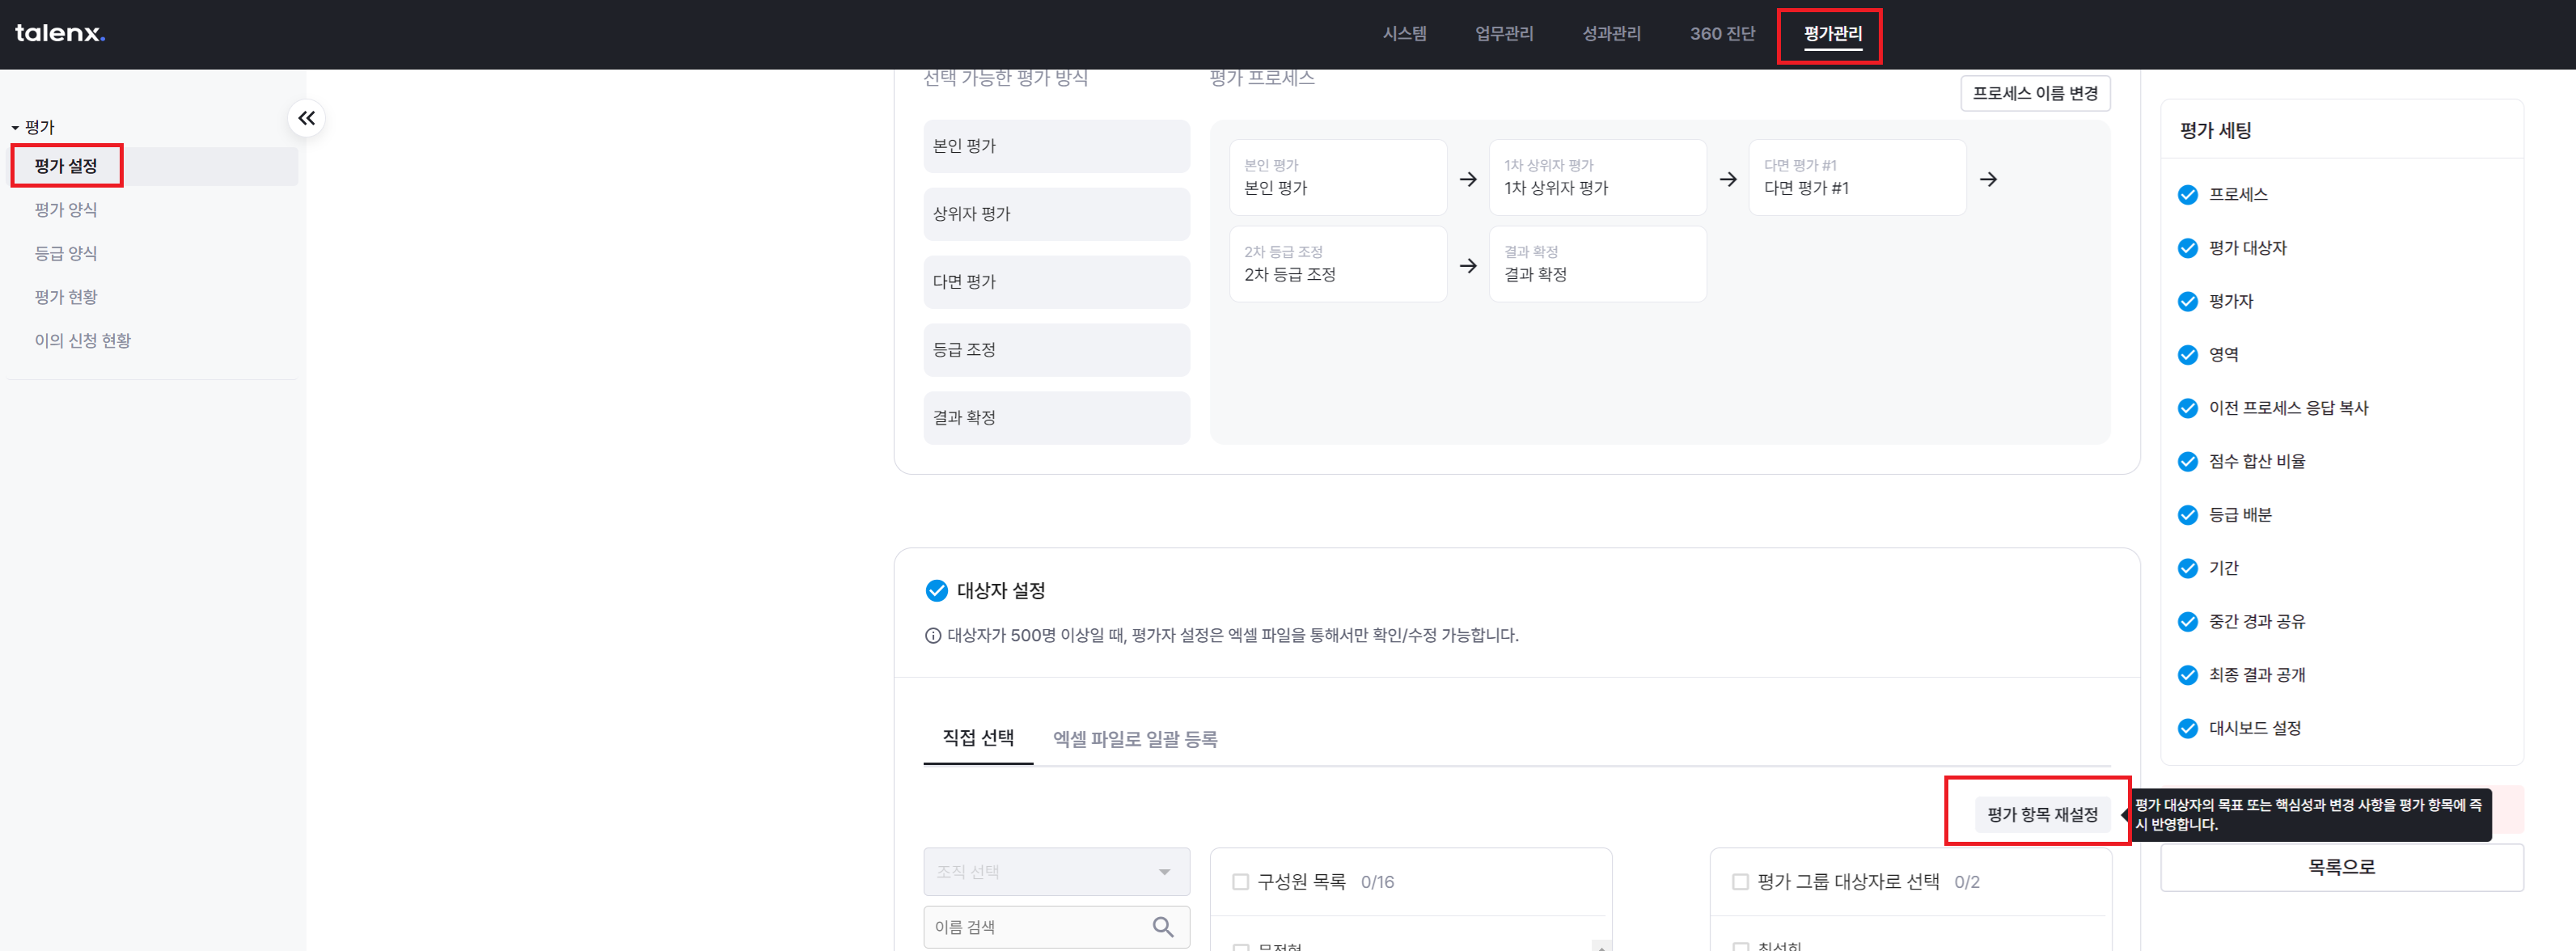Click the blue check icon beside 대상자 설정
Viewport: 2576px width, 951px height.
click(x=937, y=591)
